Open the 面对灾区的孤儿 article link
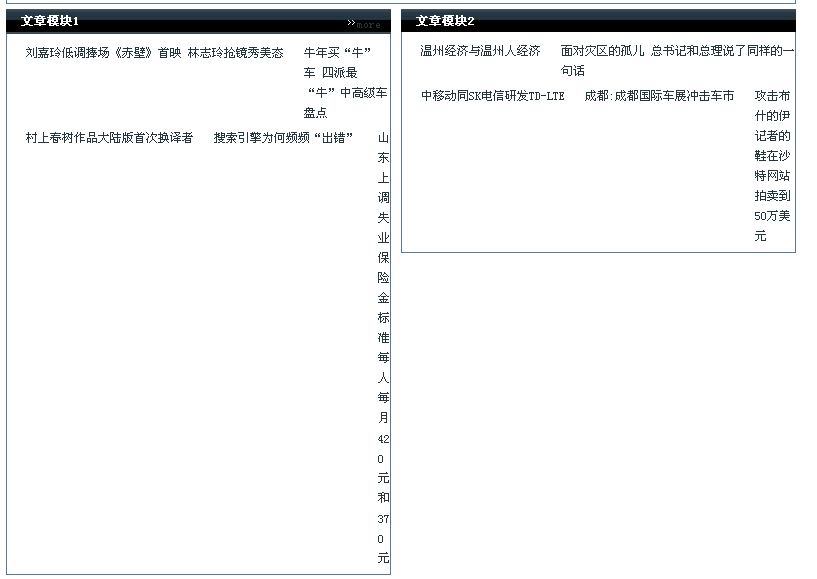This screenshot has height=579, width=817. 602,51
